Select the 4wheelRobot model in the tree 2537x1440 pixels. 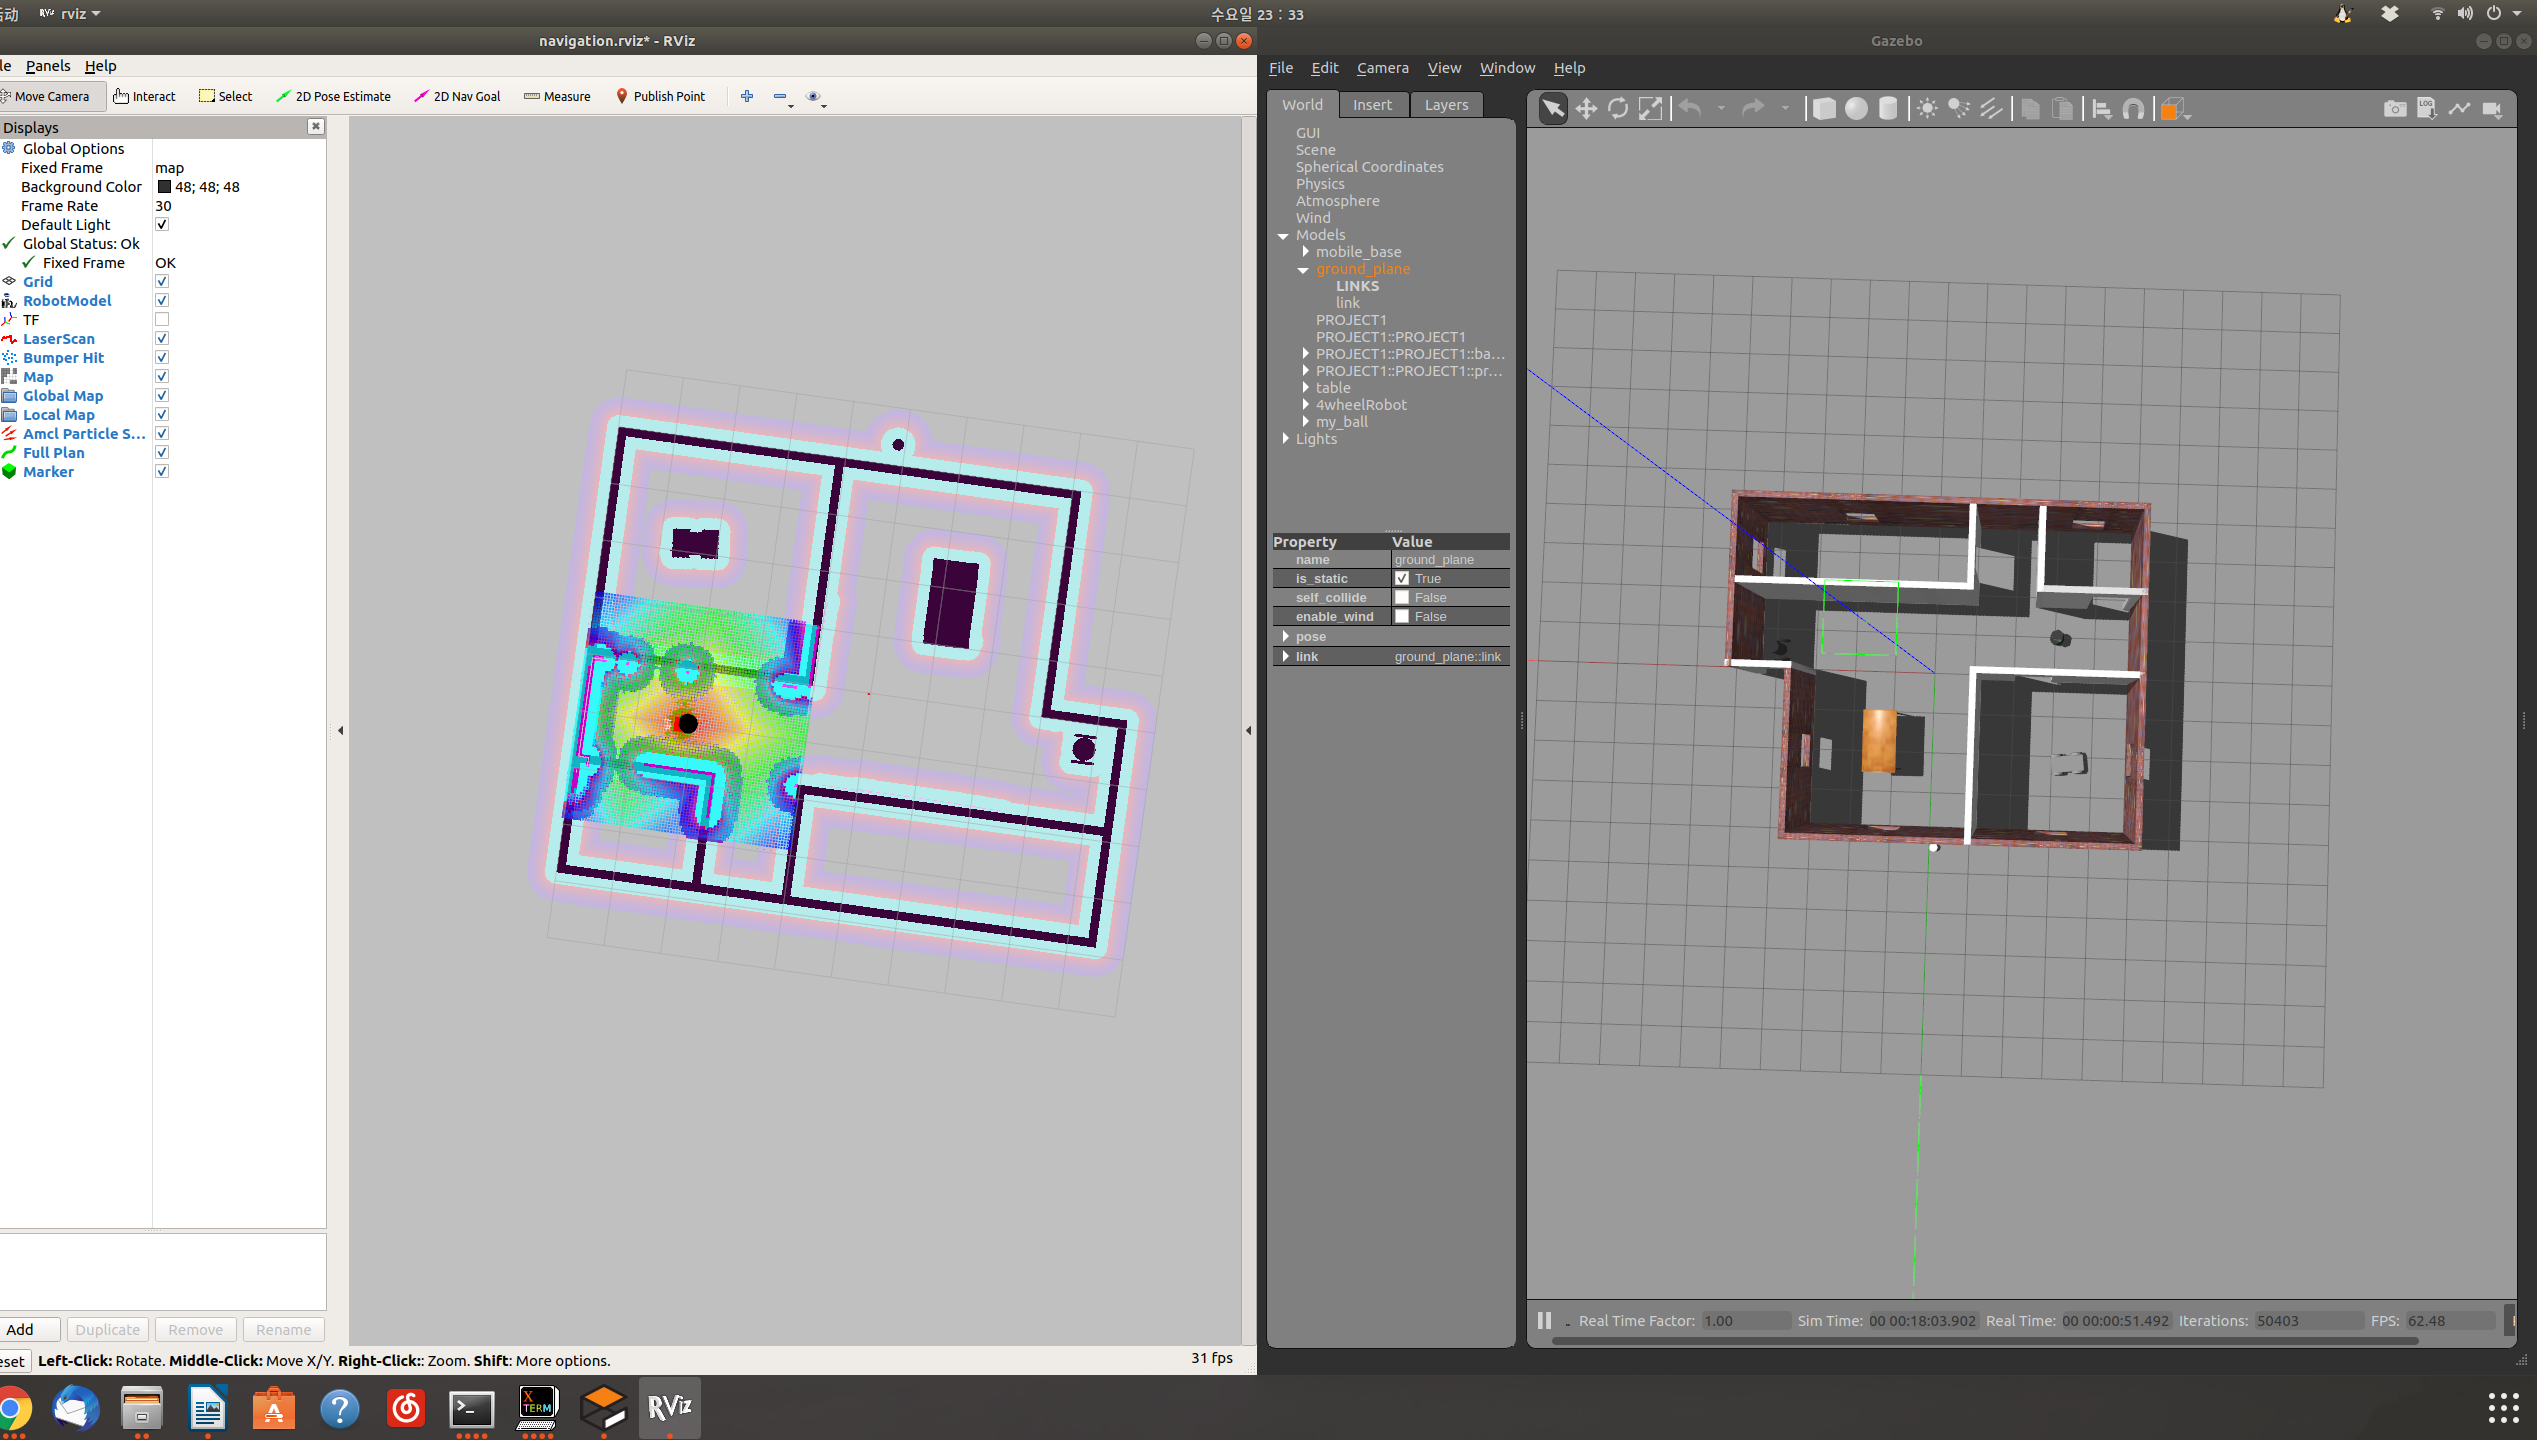1361,404
